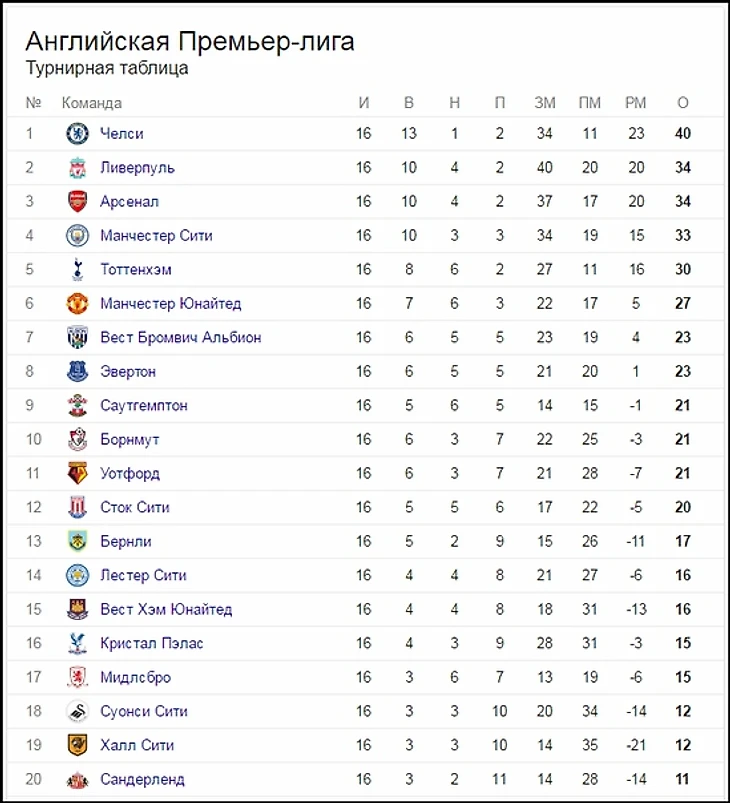The width and height of the screenshot is (730, 803).
Task: Open the Челси team link
Action: point(122,133)
